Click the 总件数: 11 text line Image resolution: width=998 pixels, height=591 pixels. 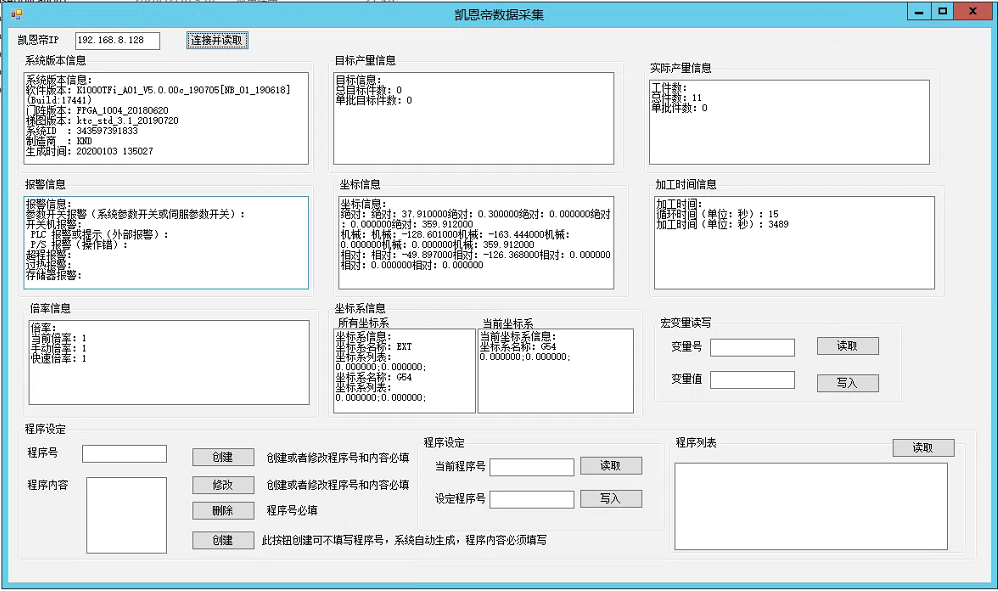pyautogui.click(x=677, y=97)
